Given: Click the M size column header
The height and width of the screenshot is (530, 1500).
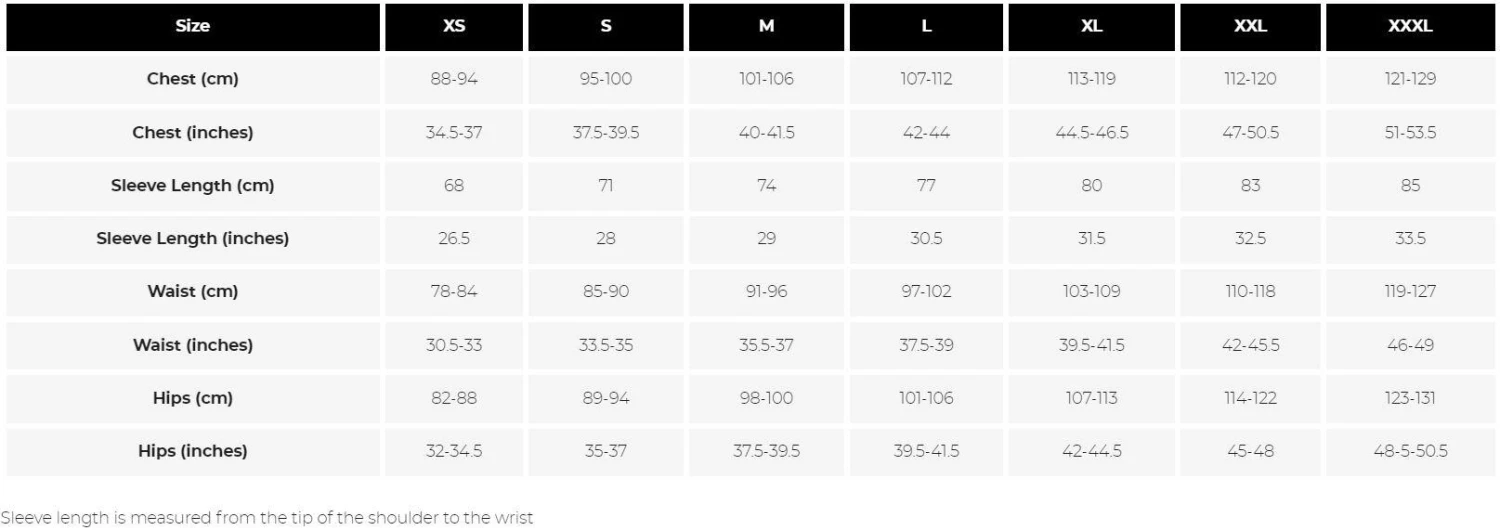Looking at the screenshot, I should point(766,27).
